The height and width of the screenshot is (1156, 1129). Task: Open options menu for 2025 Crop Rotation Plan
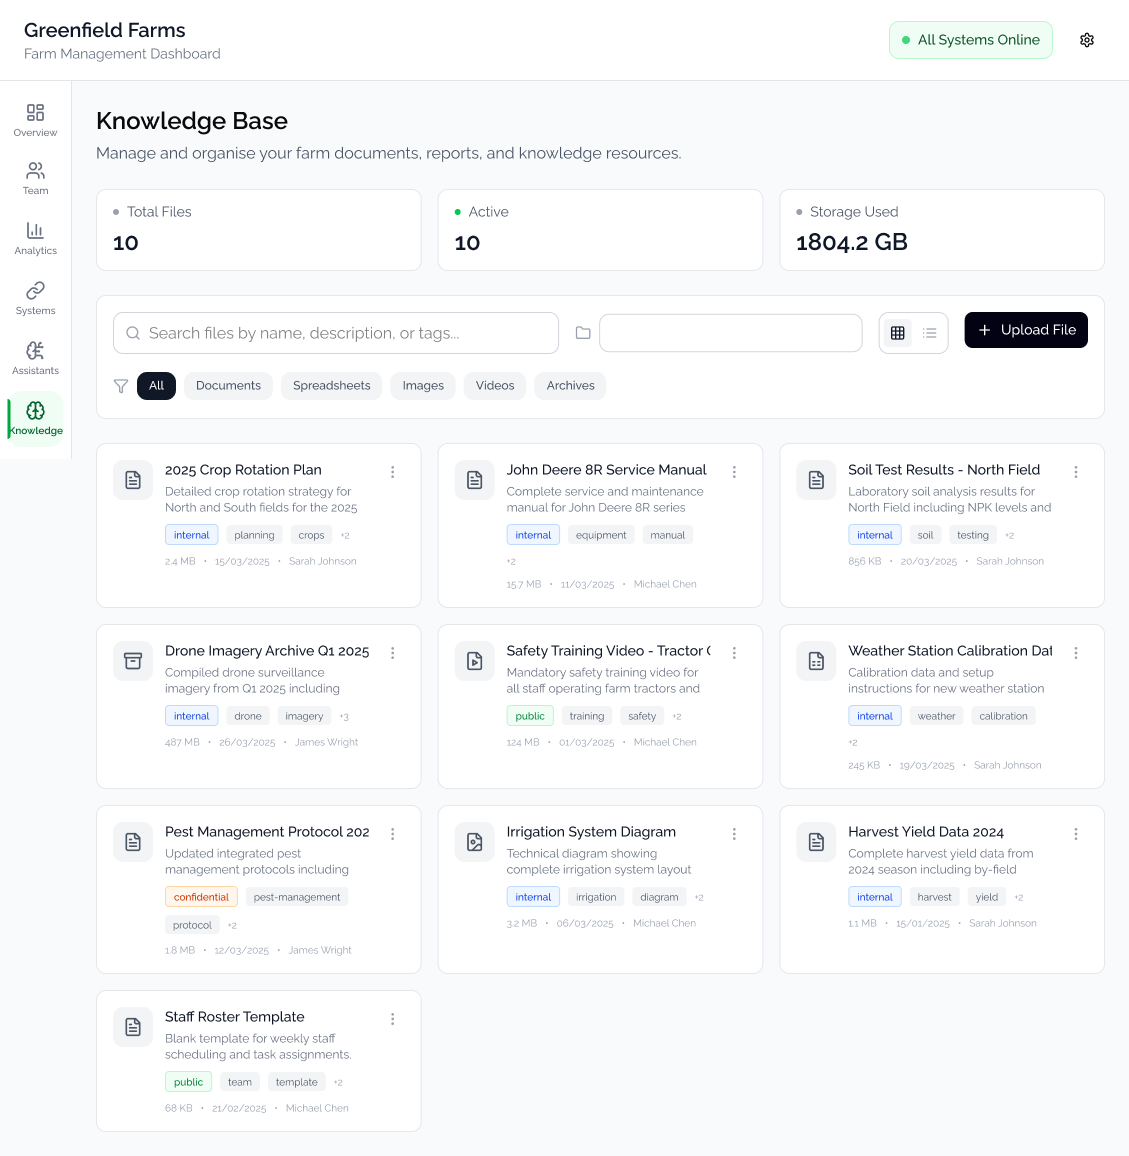click(393, 472)
